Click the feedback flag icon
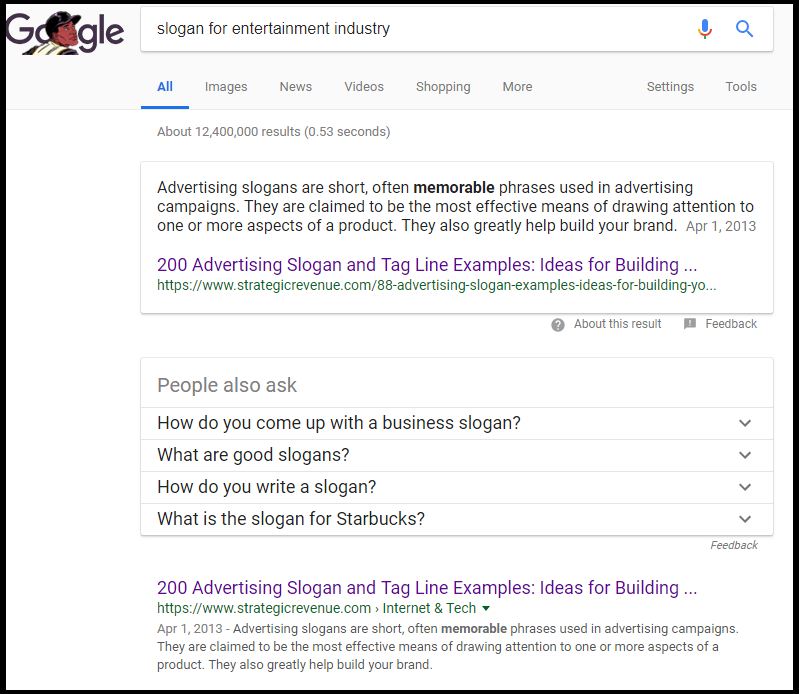799x694 pixels. coord(690,324)
